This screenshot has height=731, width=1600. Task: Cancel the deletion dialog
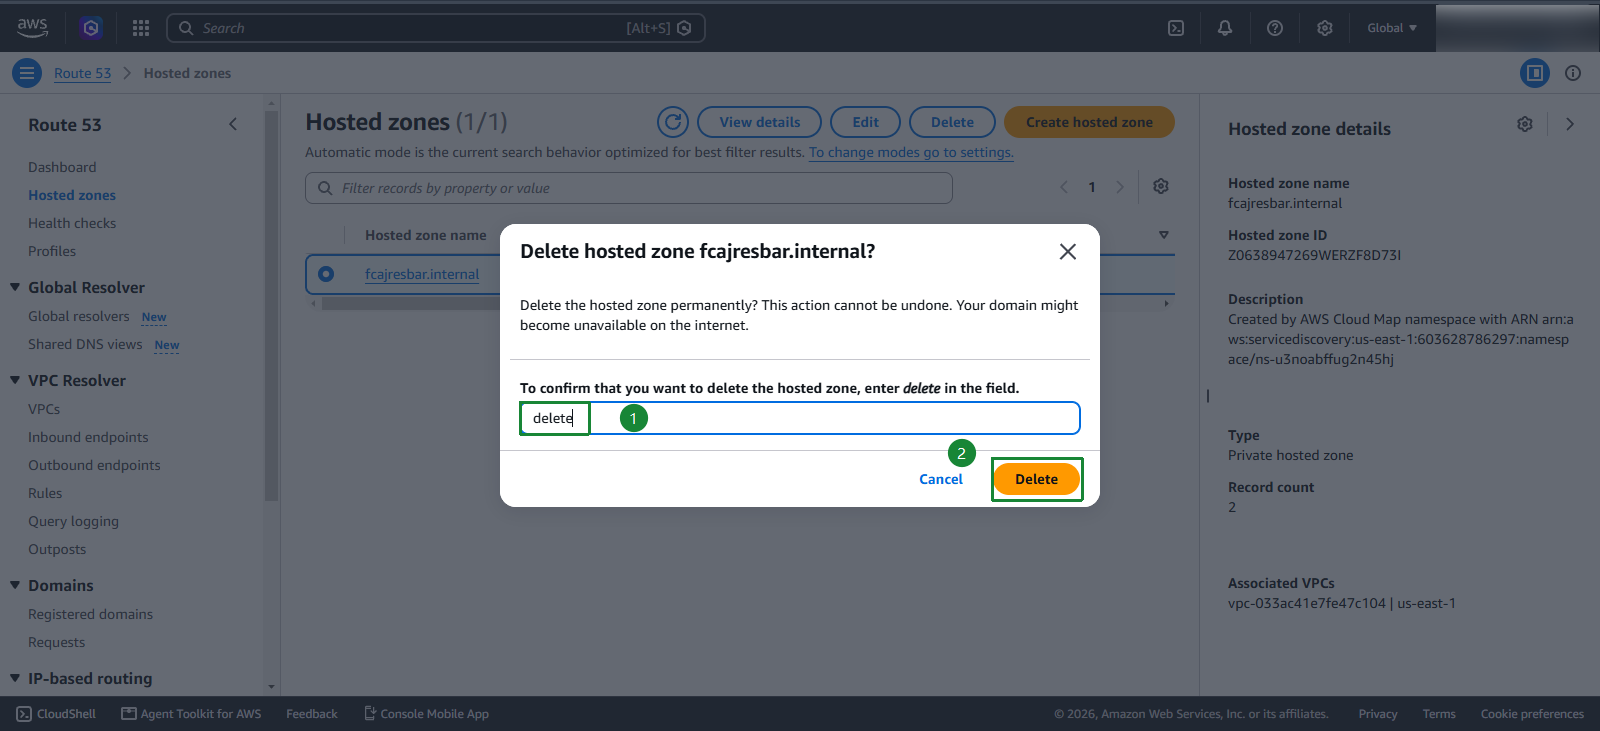click(941, 479)
